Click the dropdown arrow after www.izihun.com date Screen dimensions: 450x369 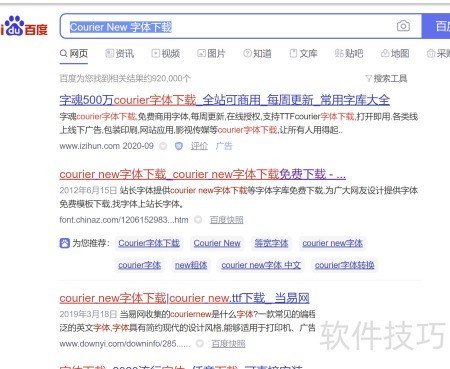click(x=163, y=146)
